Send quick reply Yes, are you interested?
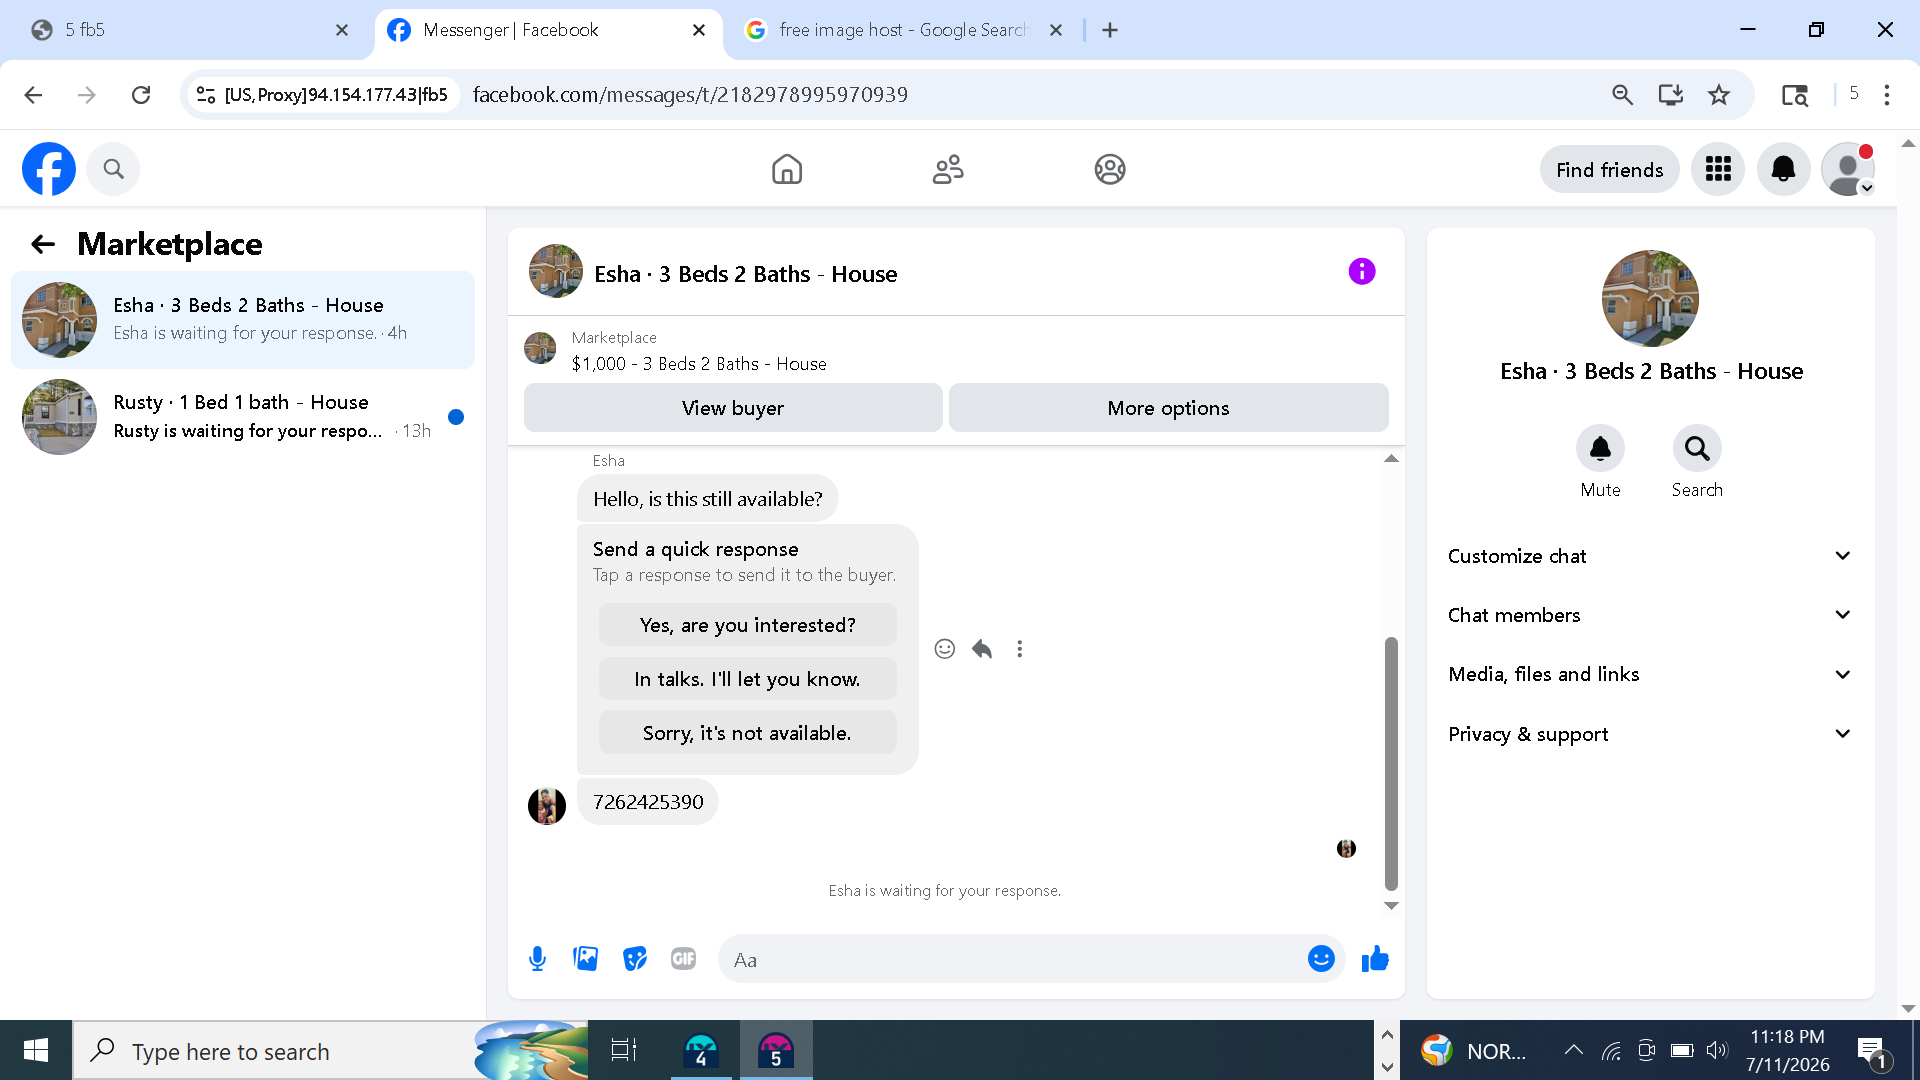1920x1080 pixels. (x=747, y=625)
